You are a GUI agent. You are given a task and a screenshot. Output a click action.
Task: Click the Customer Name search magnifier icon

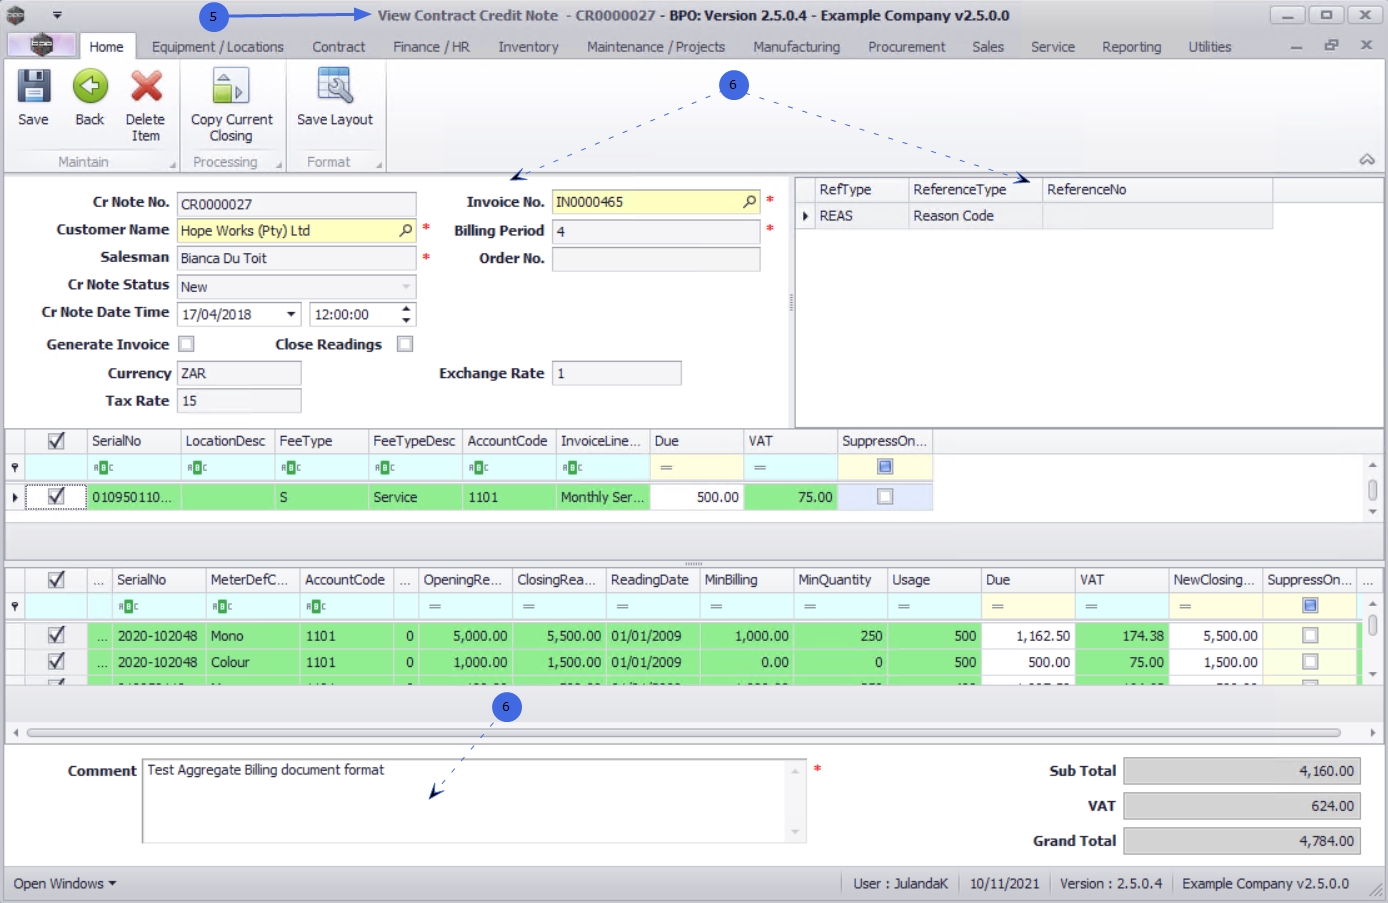click(x=405, y=230)
